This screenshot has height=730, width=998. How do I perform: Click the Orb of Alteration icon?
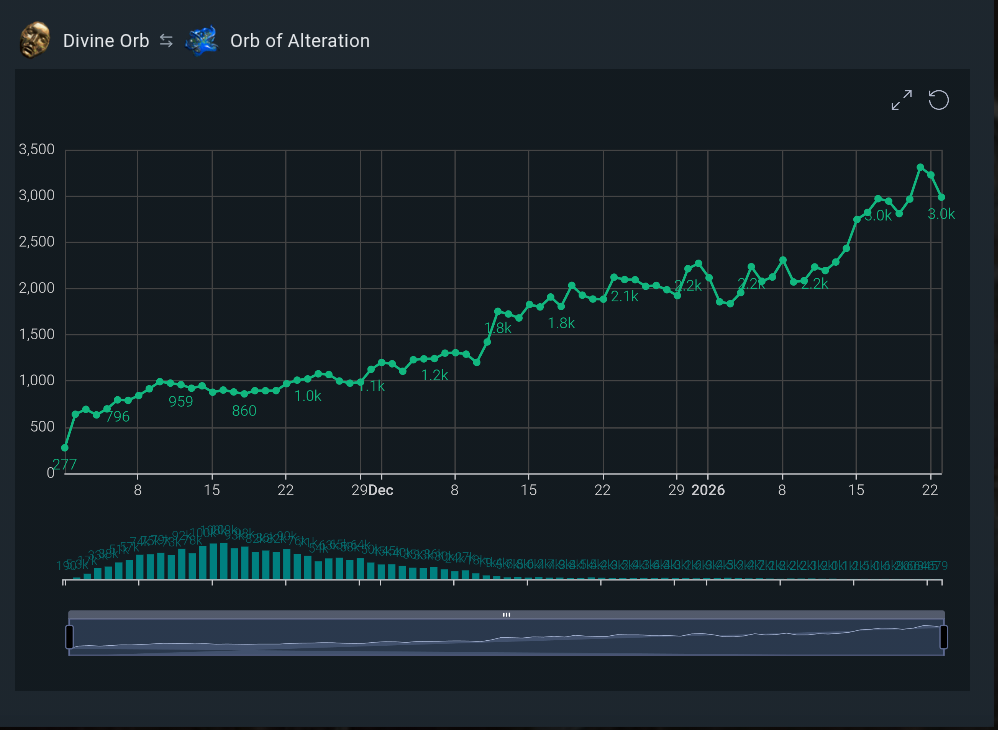click(x=202, y=41)
